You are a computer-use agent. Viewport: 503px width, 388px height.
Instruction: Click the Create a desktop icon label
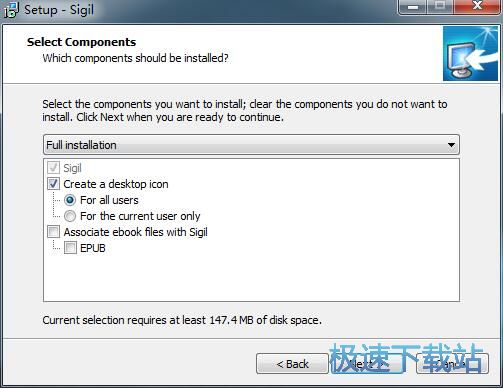pyautogui.click(x=116, y=184)
